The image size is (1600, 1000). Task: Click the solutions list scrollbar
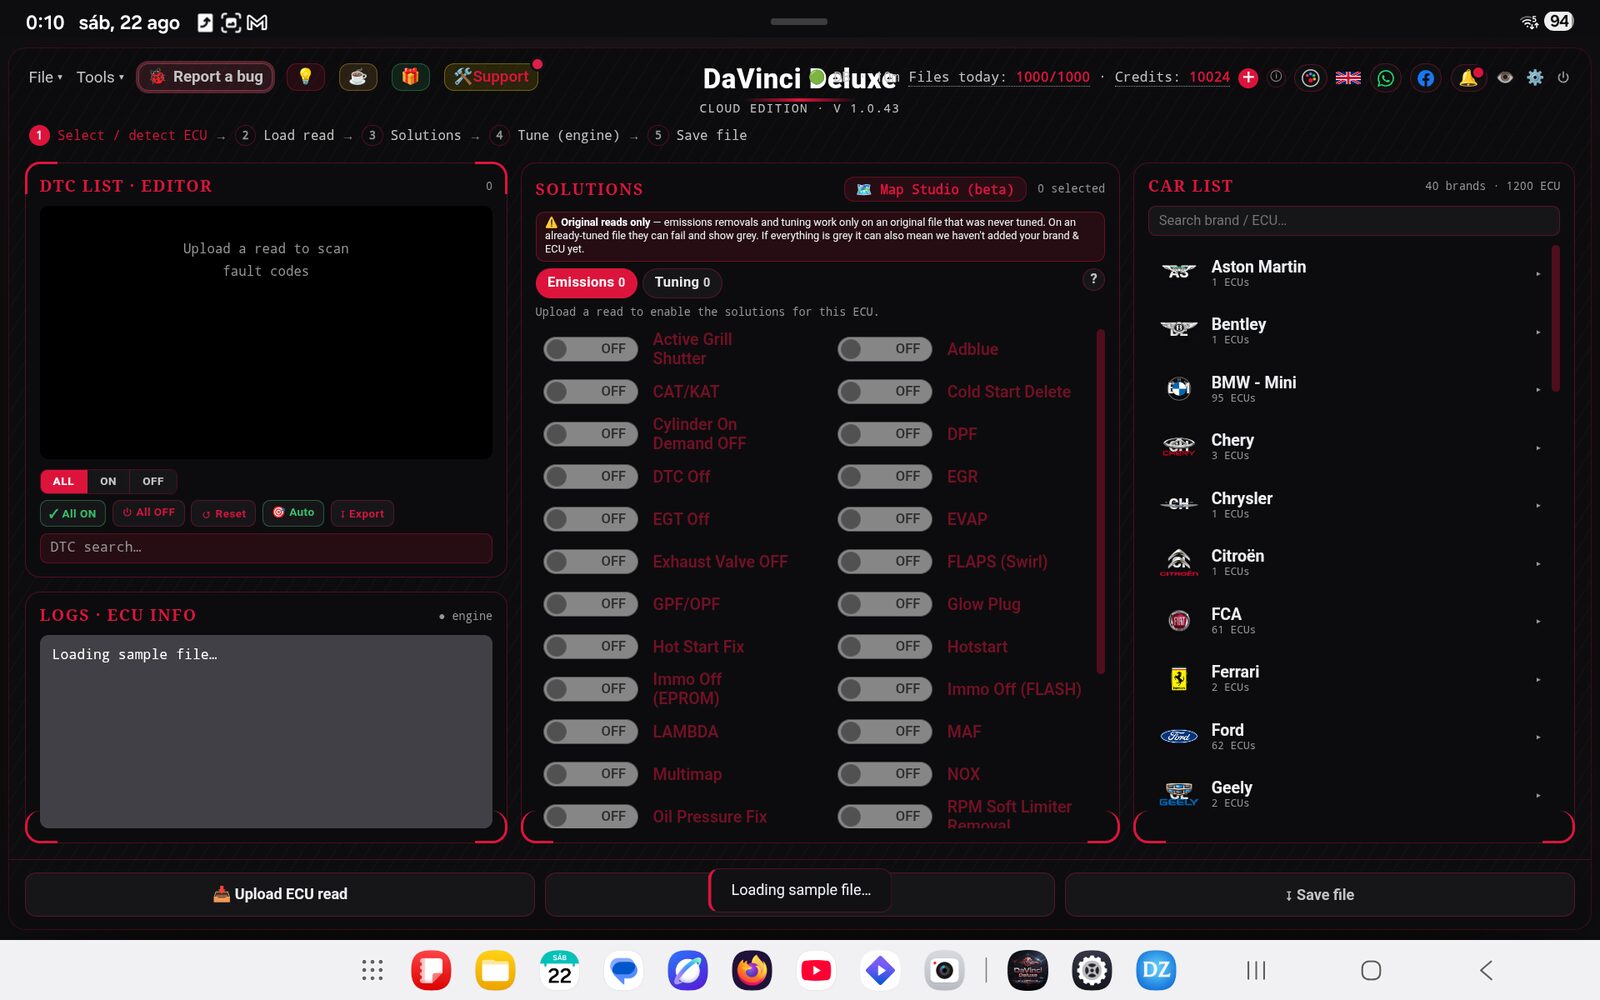1101,500
